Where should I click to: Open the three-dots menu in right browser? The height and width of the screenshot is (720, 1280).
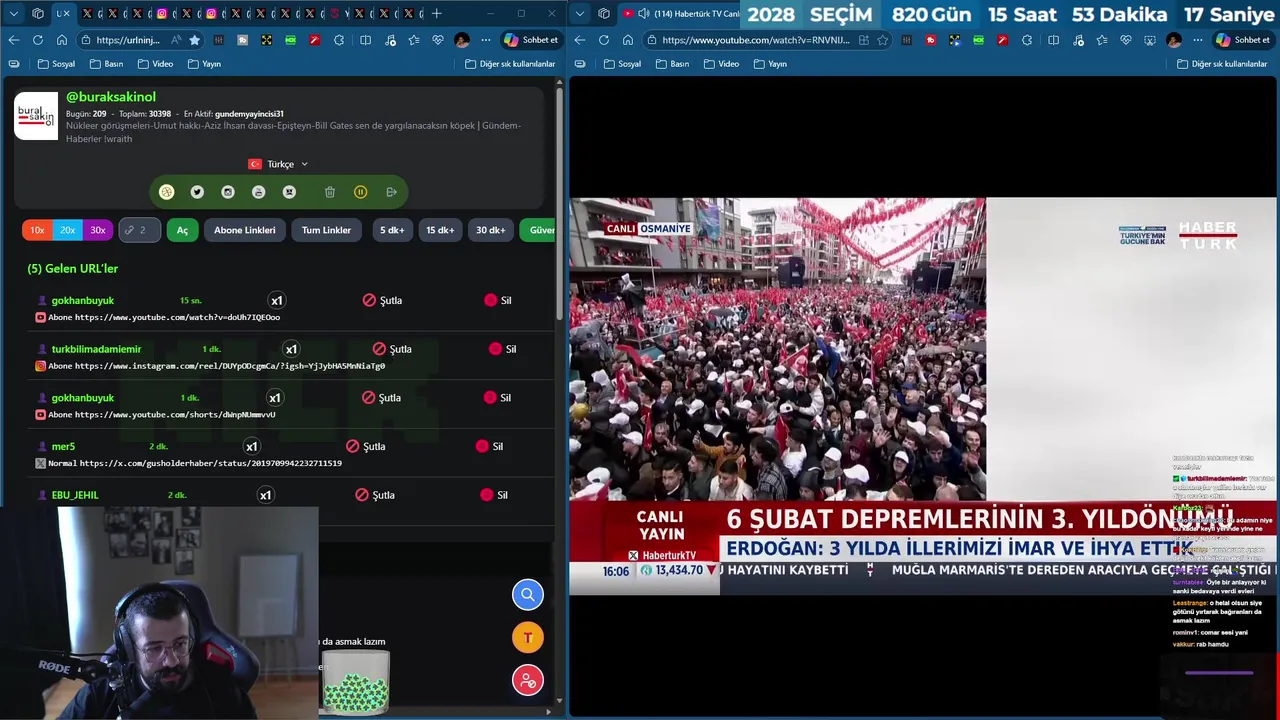[x=1198, y=40]
